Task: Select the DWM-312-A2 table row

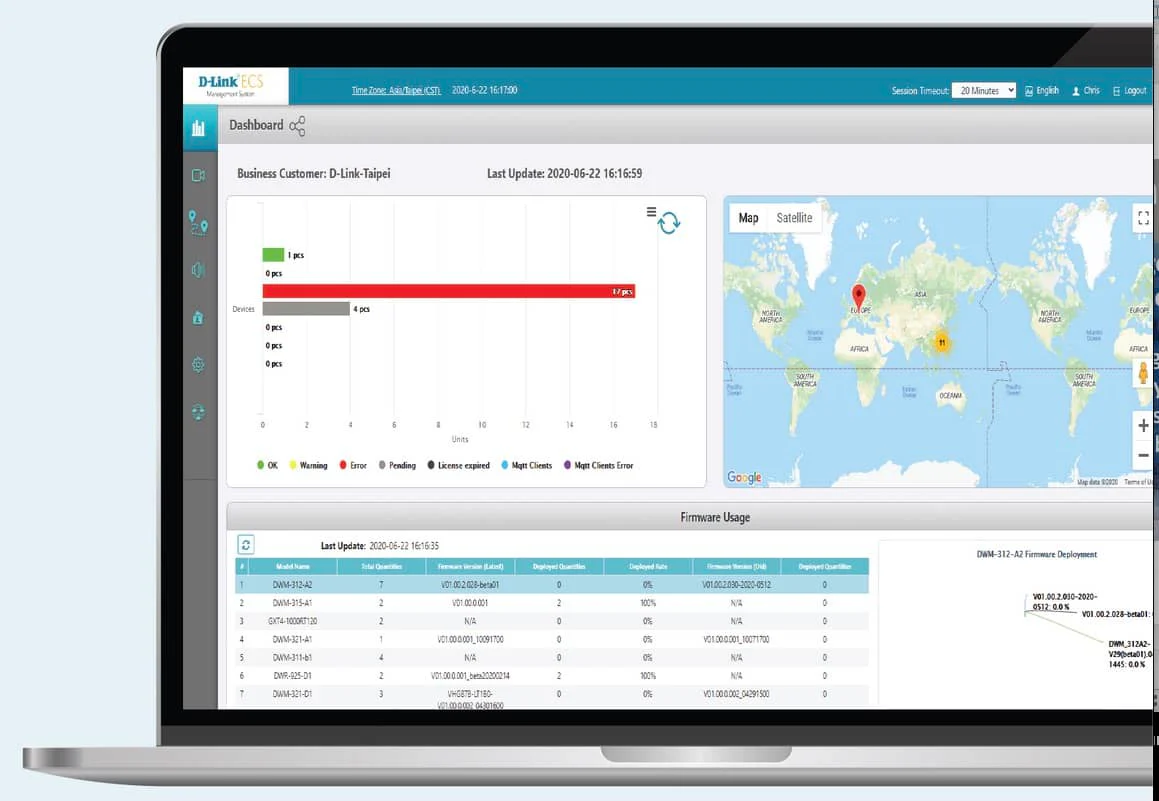Action: click(552, 584)
